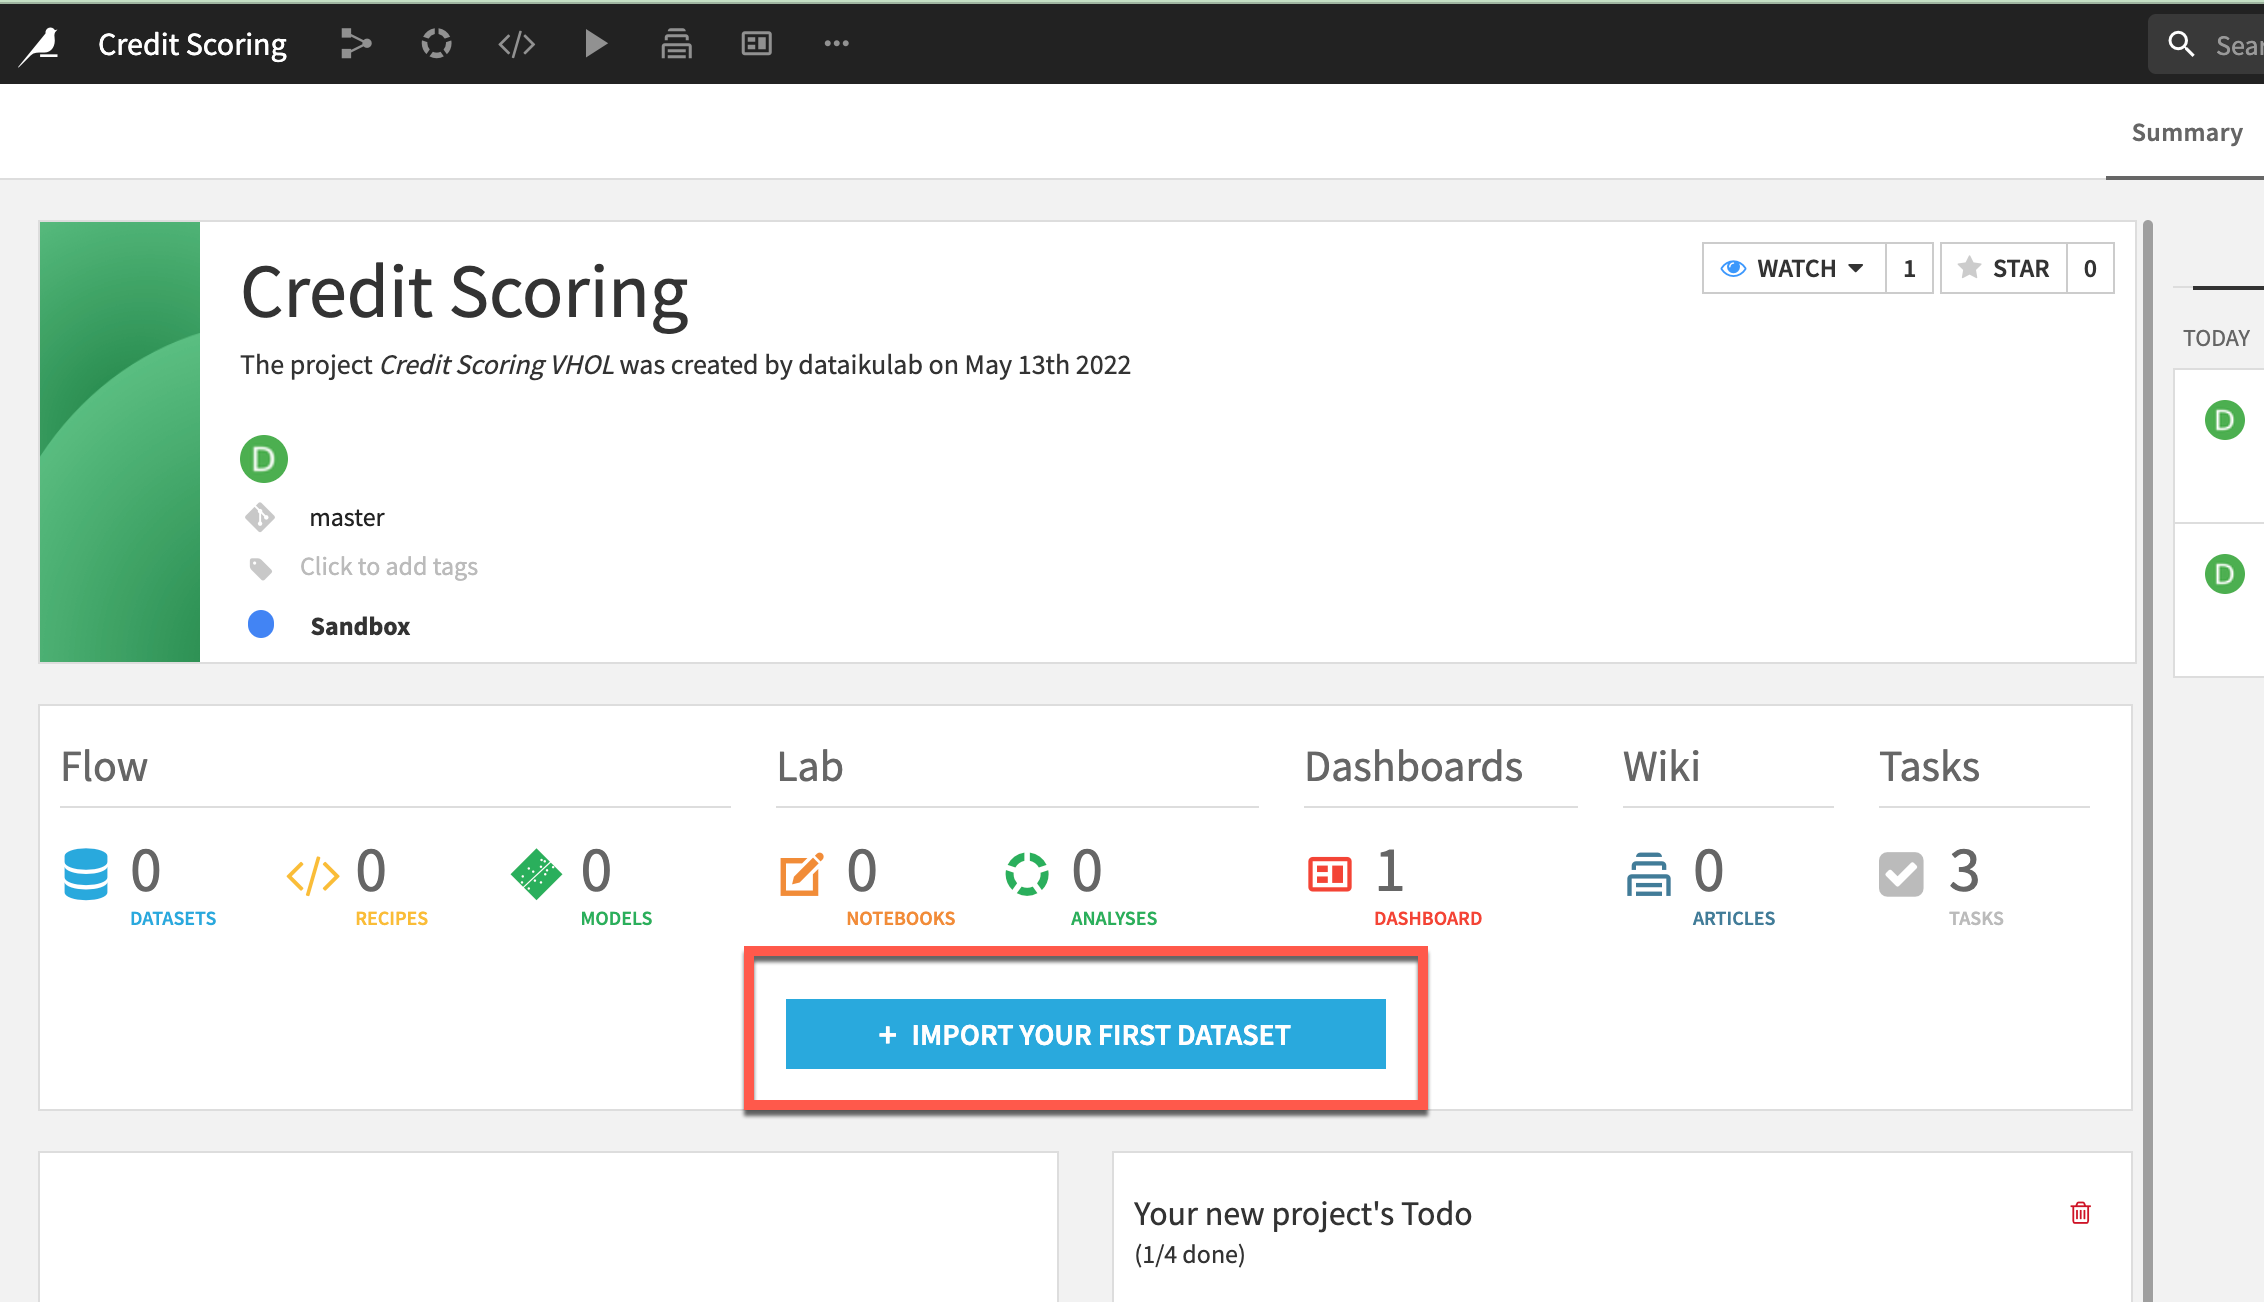Click to add tags field

(x=388, y=567)
